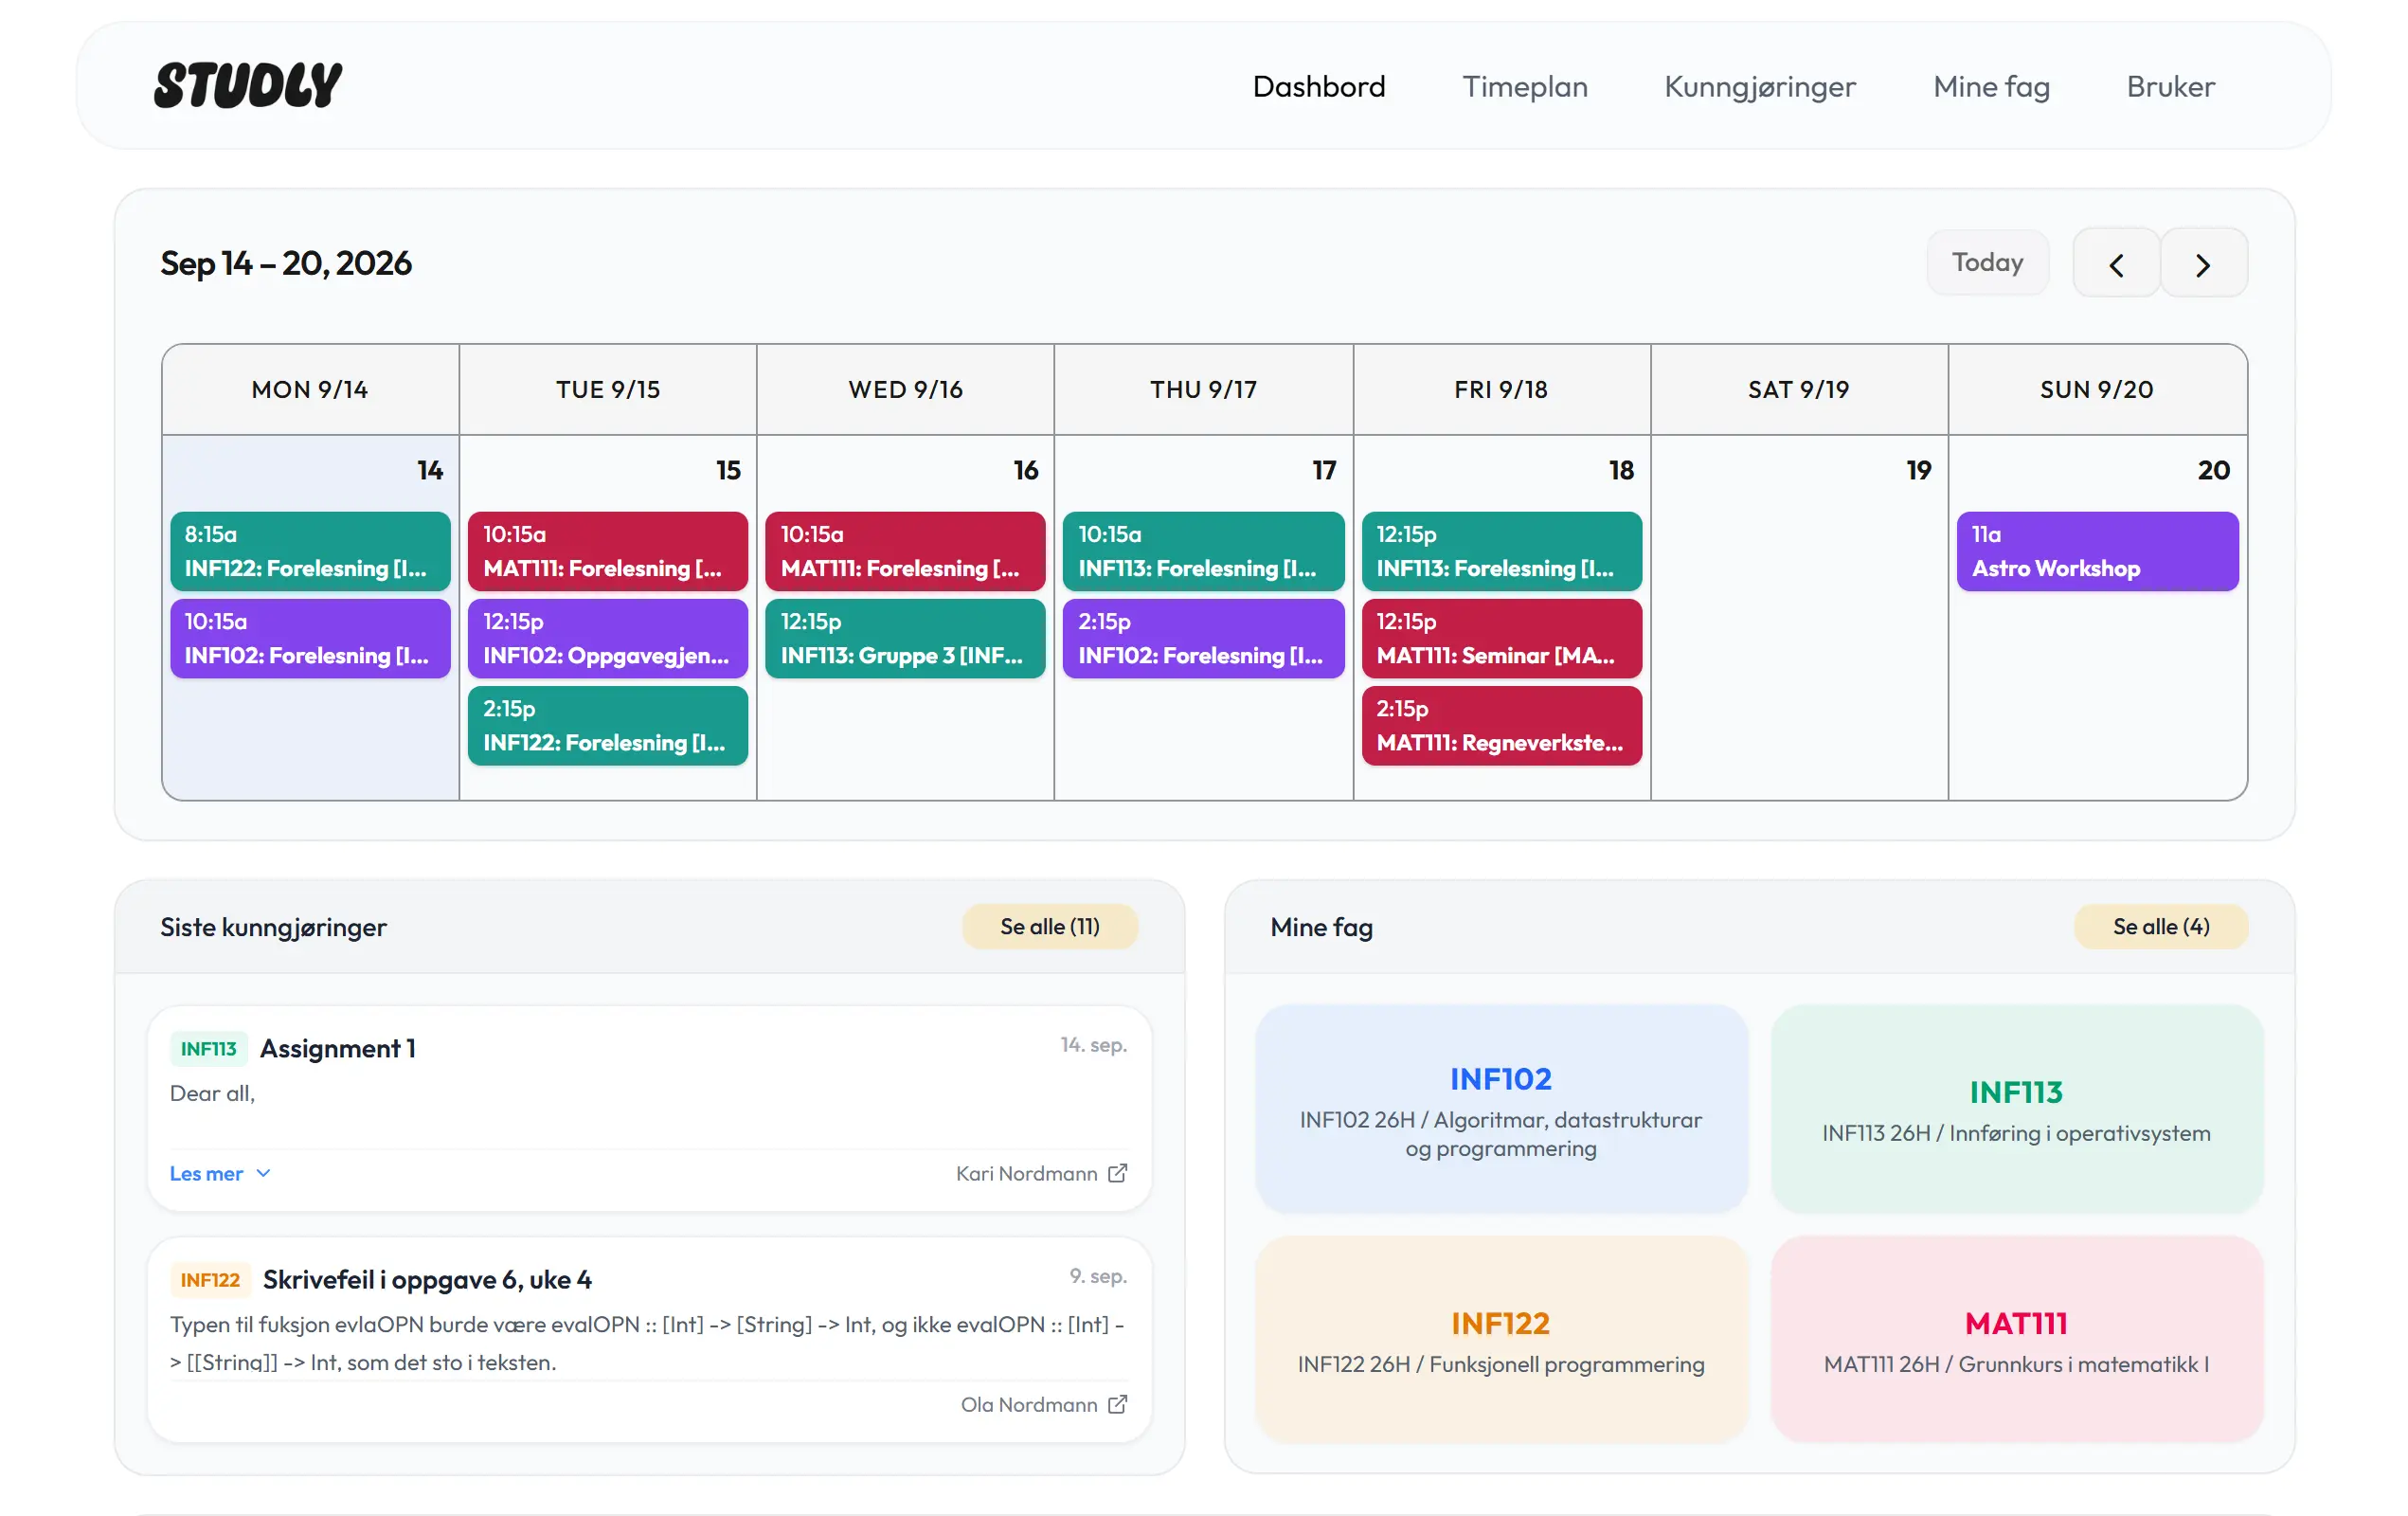Open the Kunngjøringer nav item
Image resolution: width=2408 pixels, height=1516 pixels.
[1759, 87]
